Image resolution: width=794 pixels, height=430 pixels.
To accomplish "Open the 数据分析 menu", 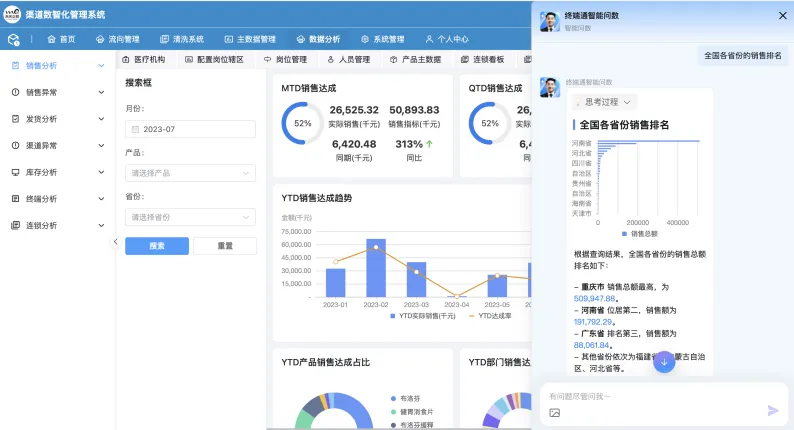I will pos(319,39).
